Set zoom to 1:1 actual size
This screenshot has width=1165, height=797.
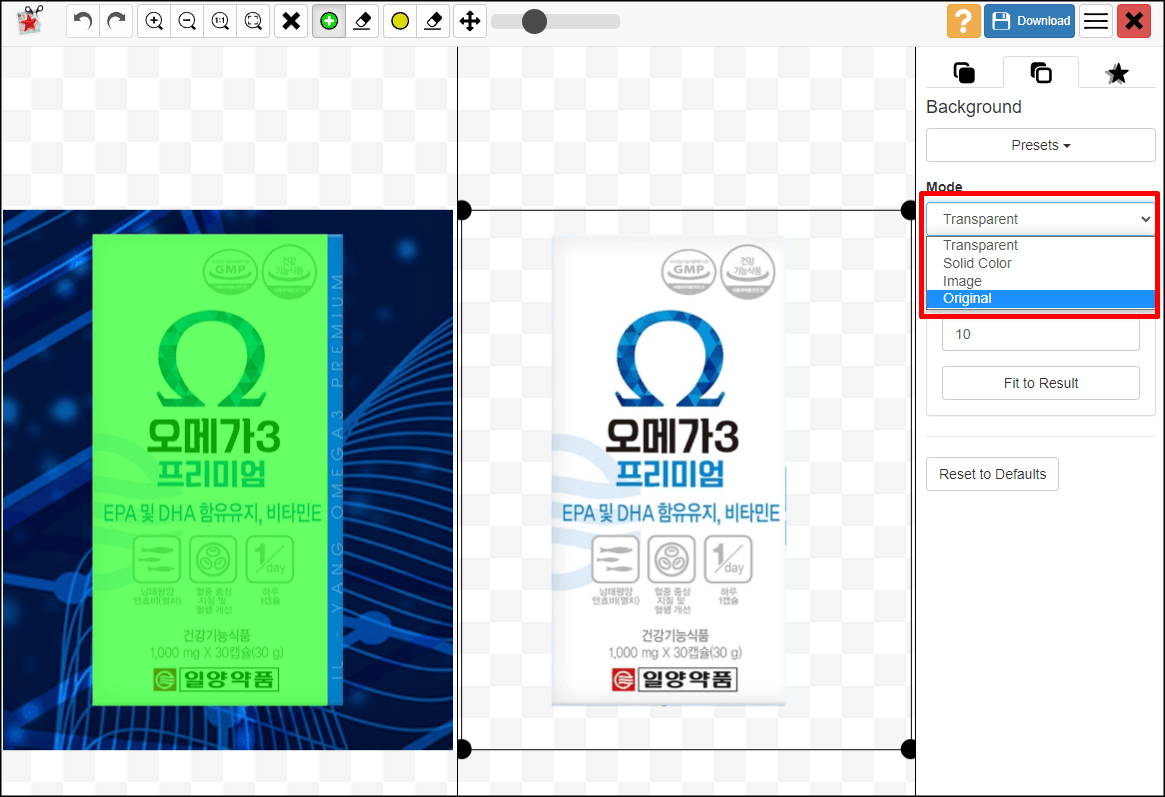(x=220, y=21)
